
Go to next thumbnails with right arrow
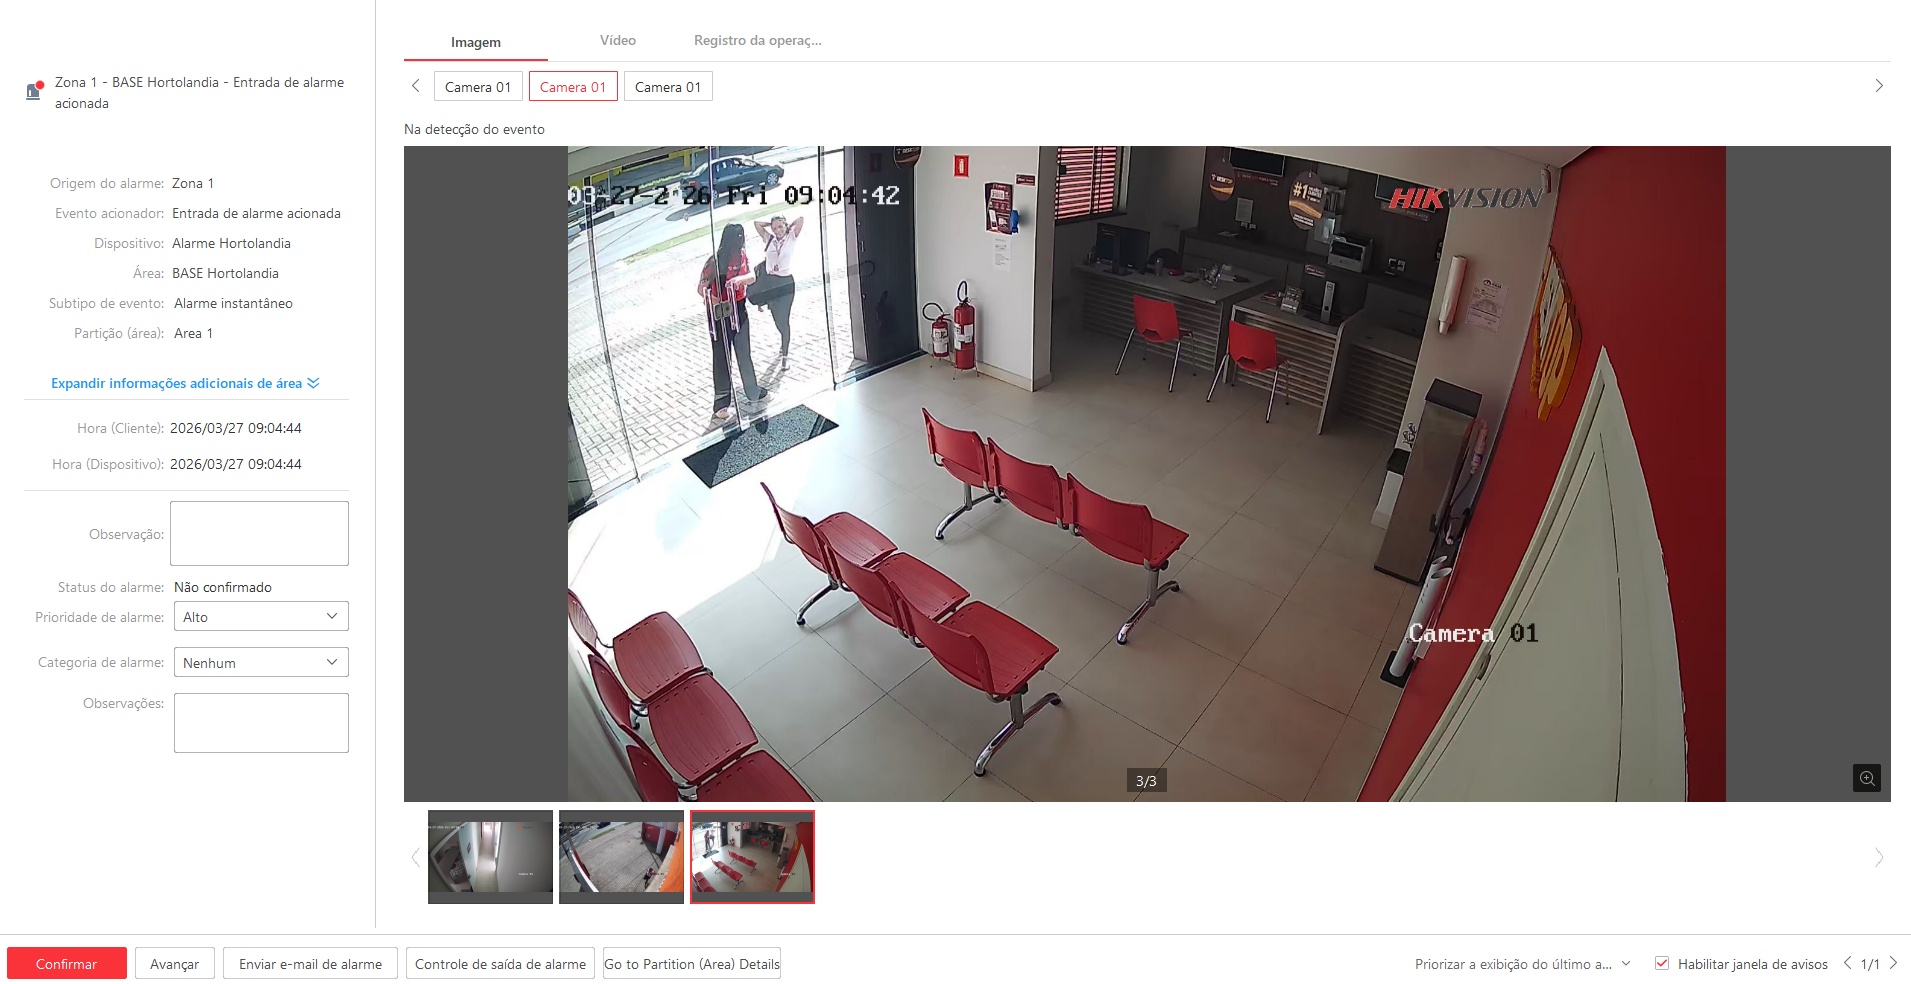coord(1878,857)
